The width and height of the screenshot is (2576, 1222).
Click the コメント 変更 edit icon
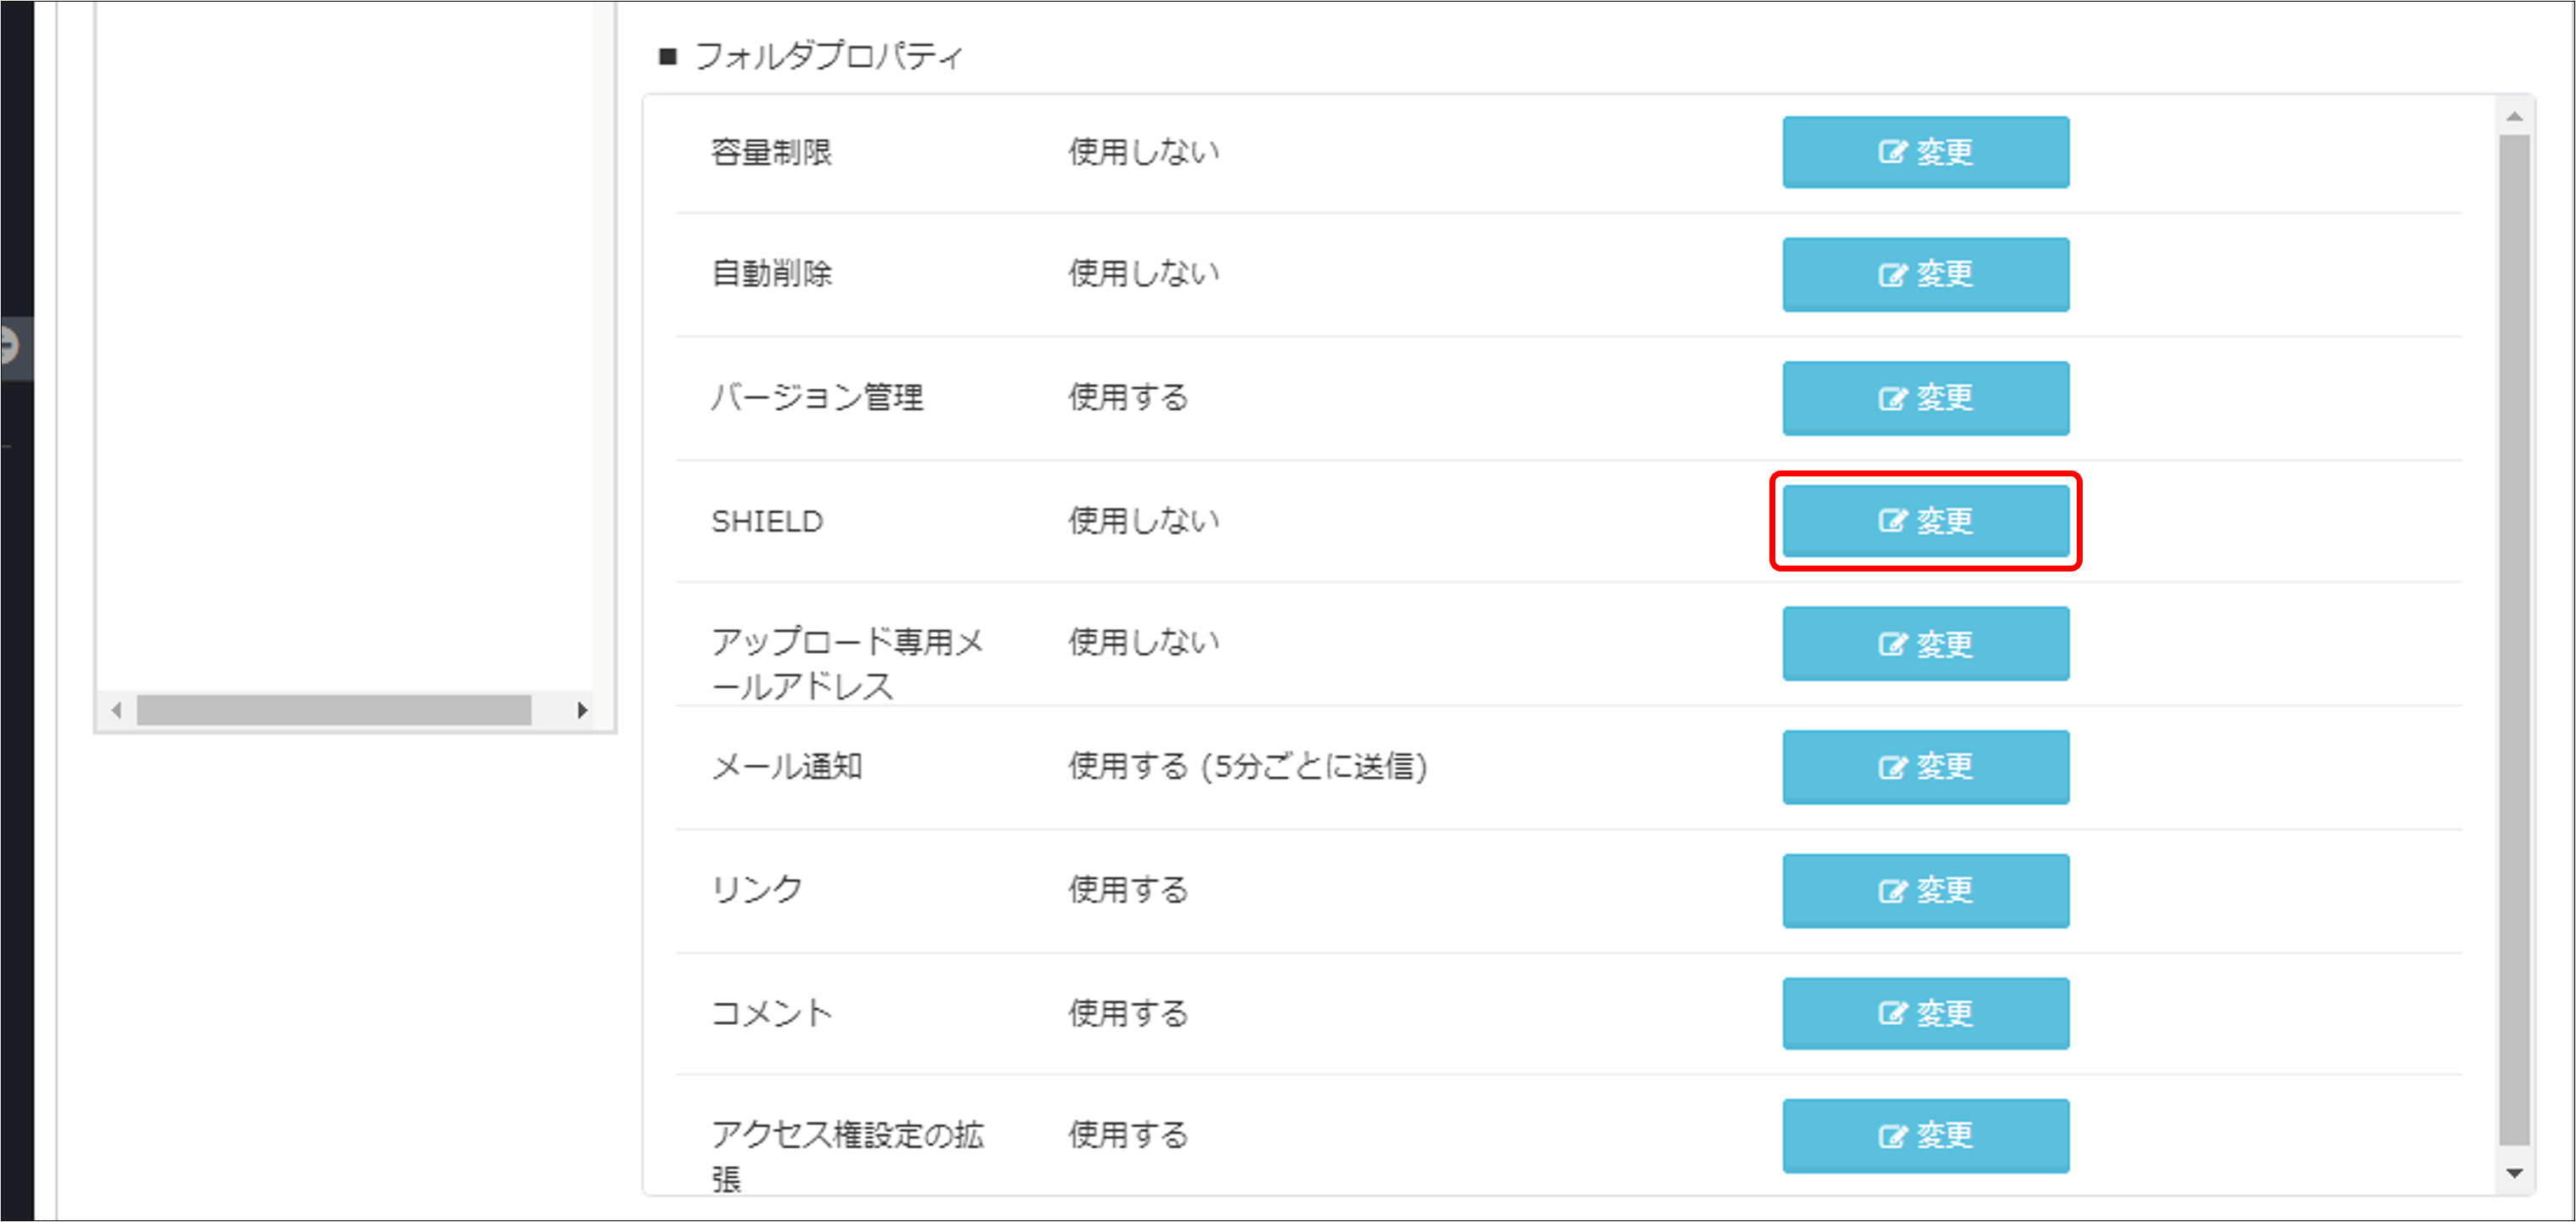(x=1891, y=1013)
